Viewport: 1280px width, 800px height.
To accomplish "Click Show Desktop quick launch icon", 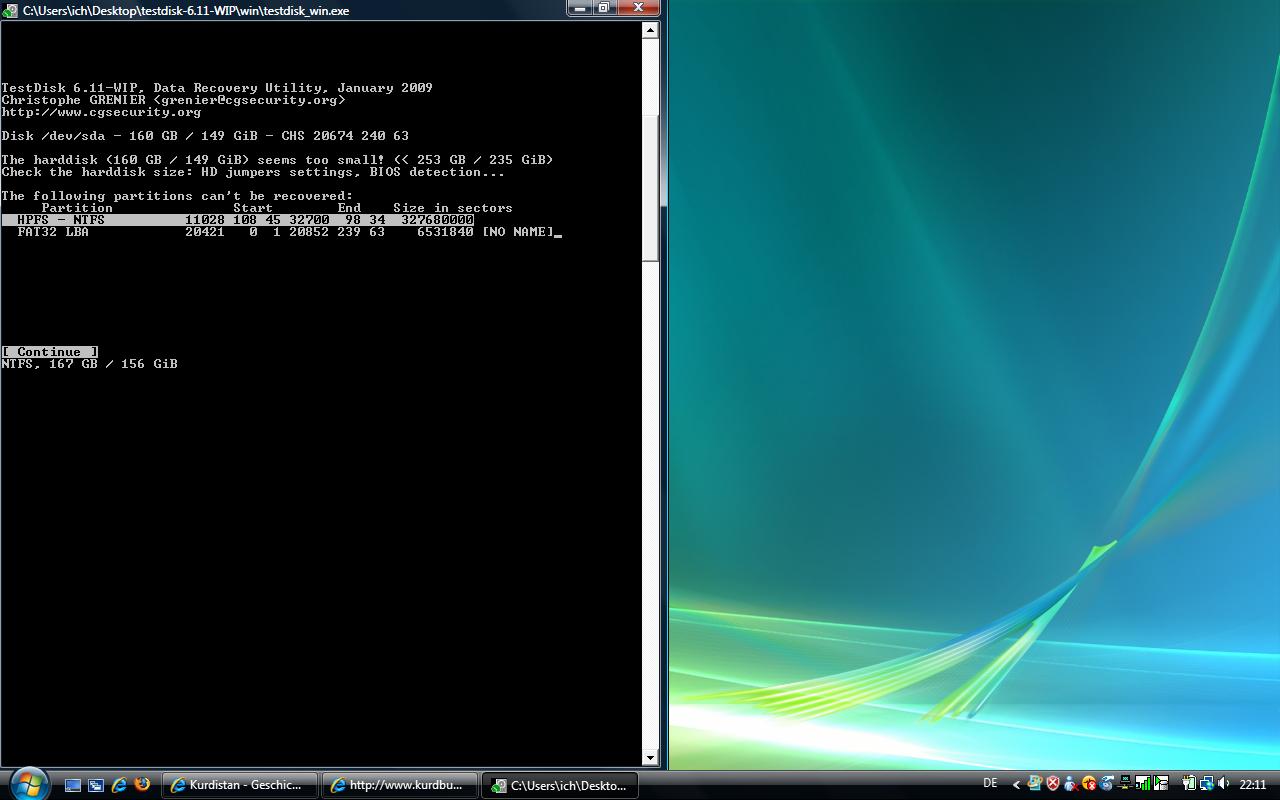I will [72, 785].
